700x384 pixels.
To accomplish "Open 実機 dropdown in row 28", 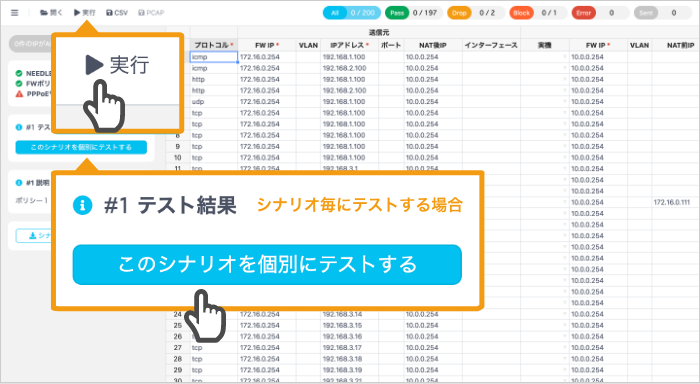I will (565, 359).
